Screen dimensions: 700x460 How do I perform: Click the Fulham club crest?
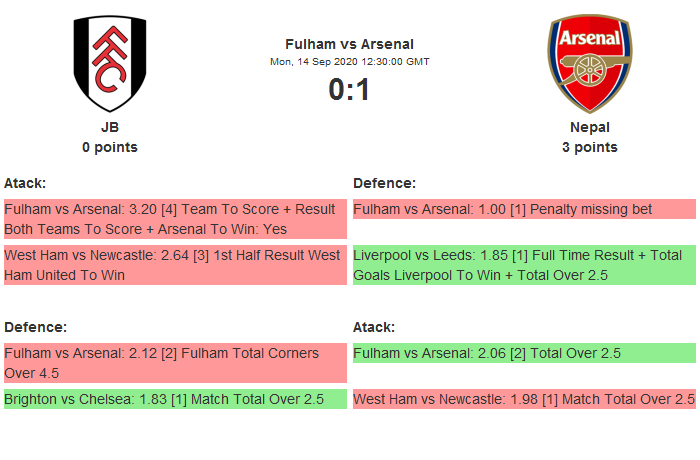(110, 63)
